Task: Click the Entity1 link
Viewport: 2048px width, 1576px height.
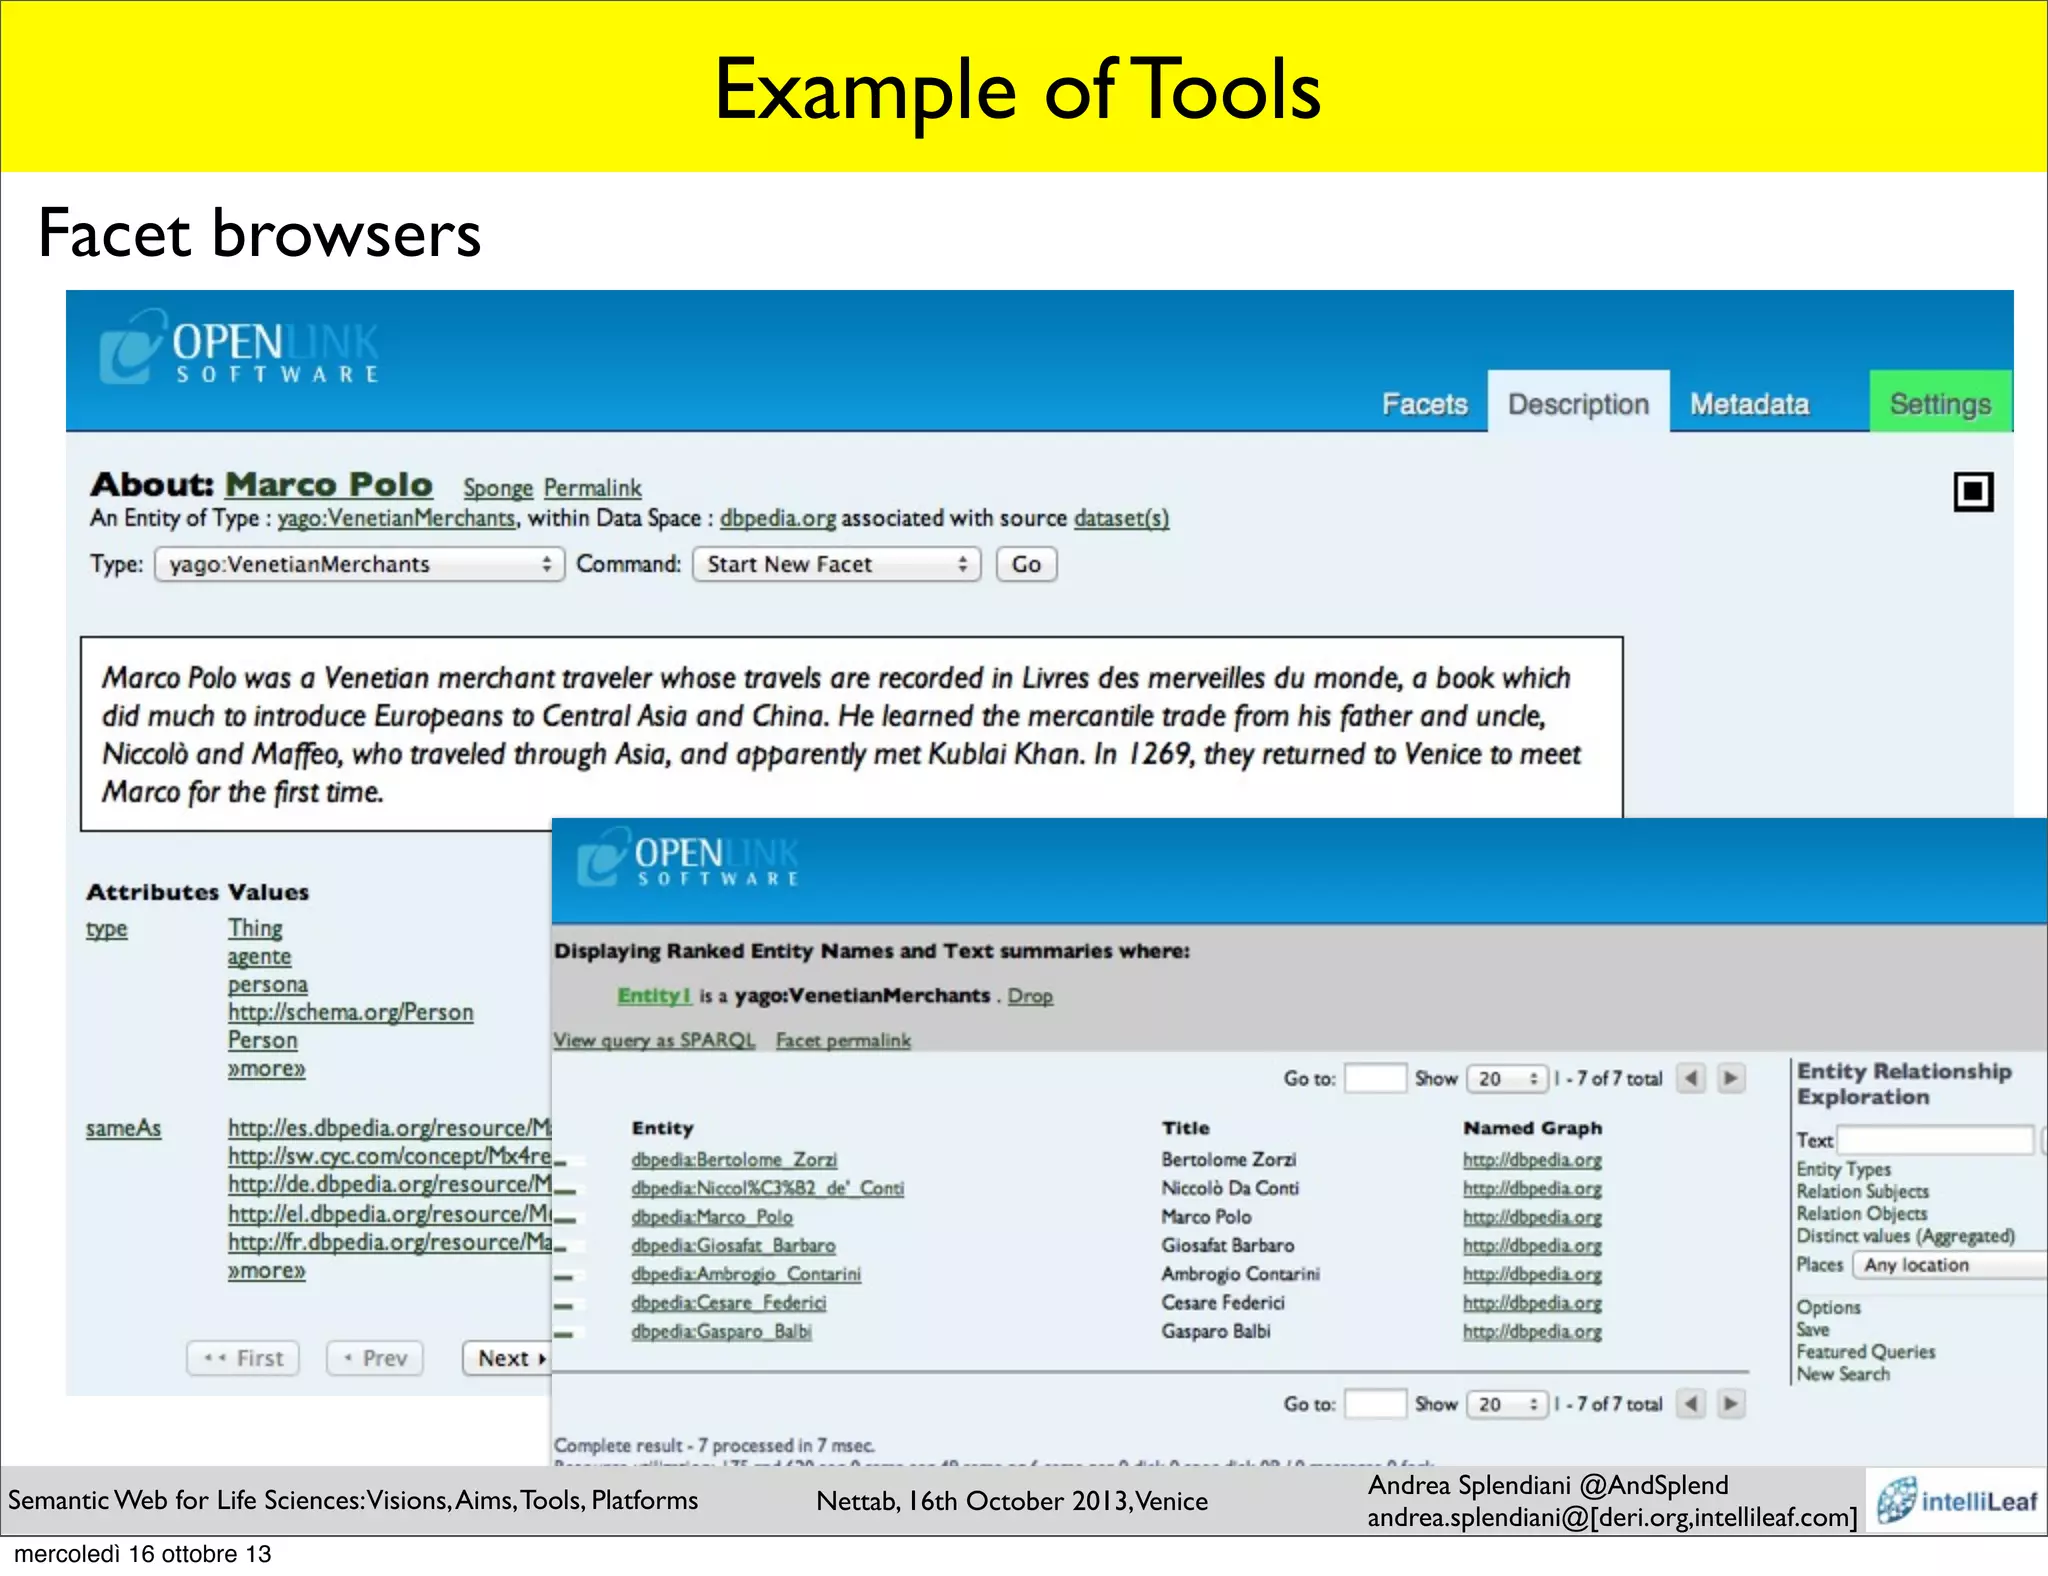Action: 654,996
